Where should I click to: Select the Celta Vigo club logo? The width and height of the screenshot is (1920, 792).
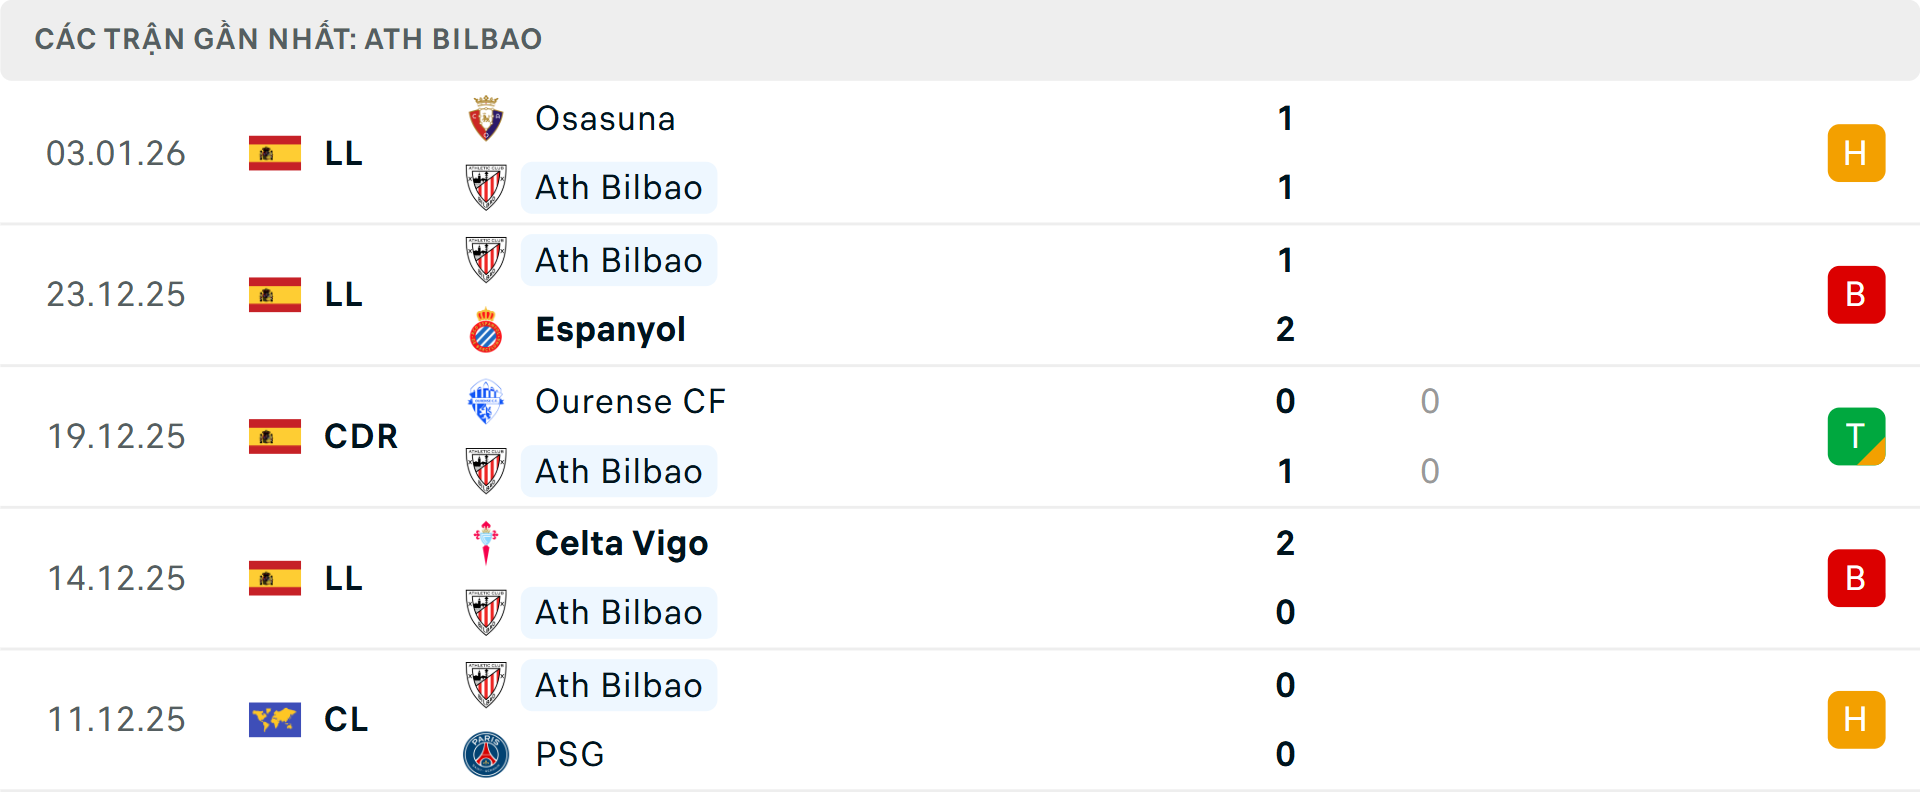[486, 543]
